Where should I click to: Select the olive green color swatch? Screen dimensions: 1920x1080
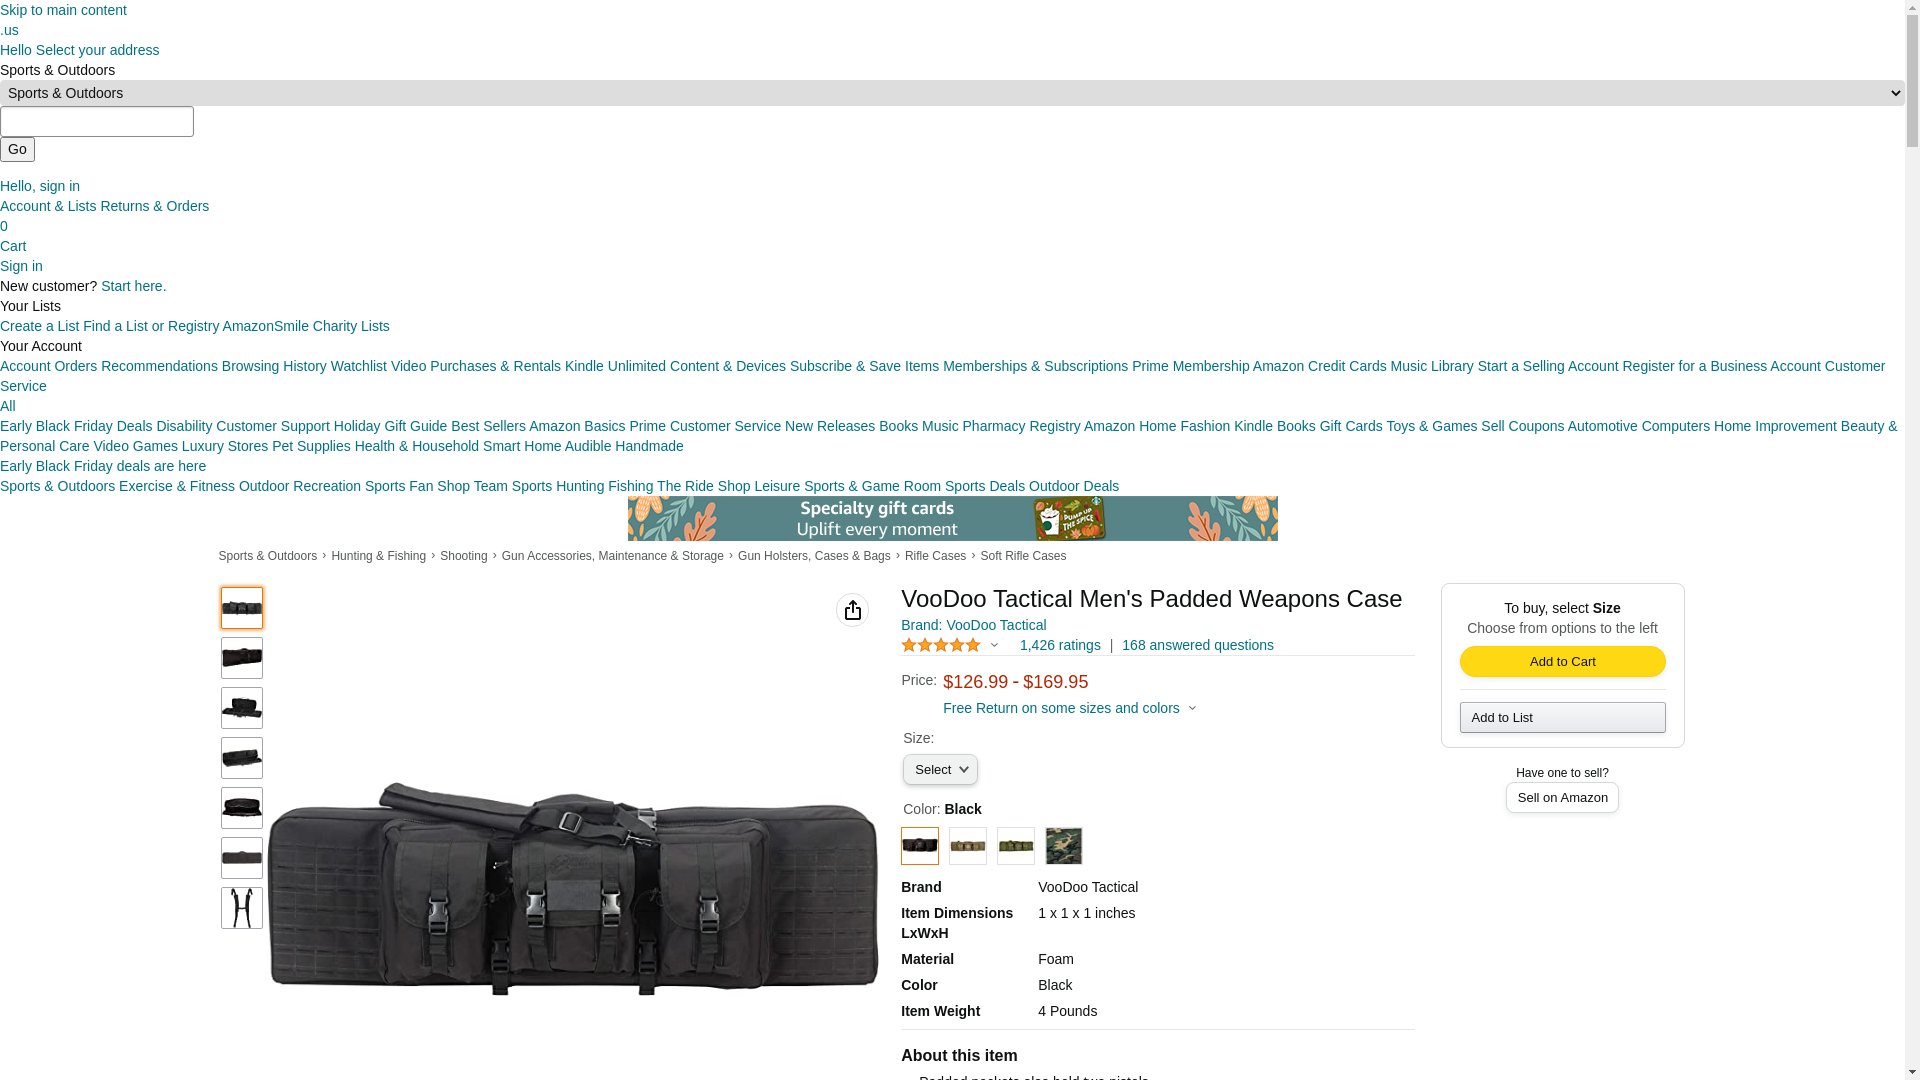pos(1016,846)
